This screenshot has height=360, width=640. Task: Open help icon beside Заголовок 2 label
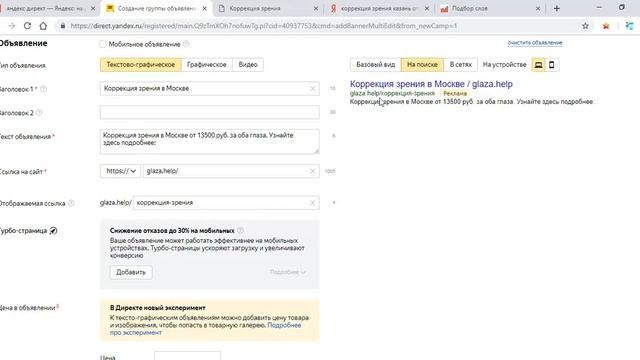coord(39,113)
